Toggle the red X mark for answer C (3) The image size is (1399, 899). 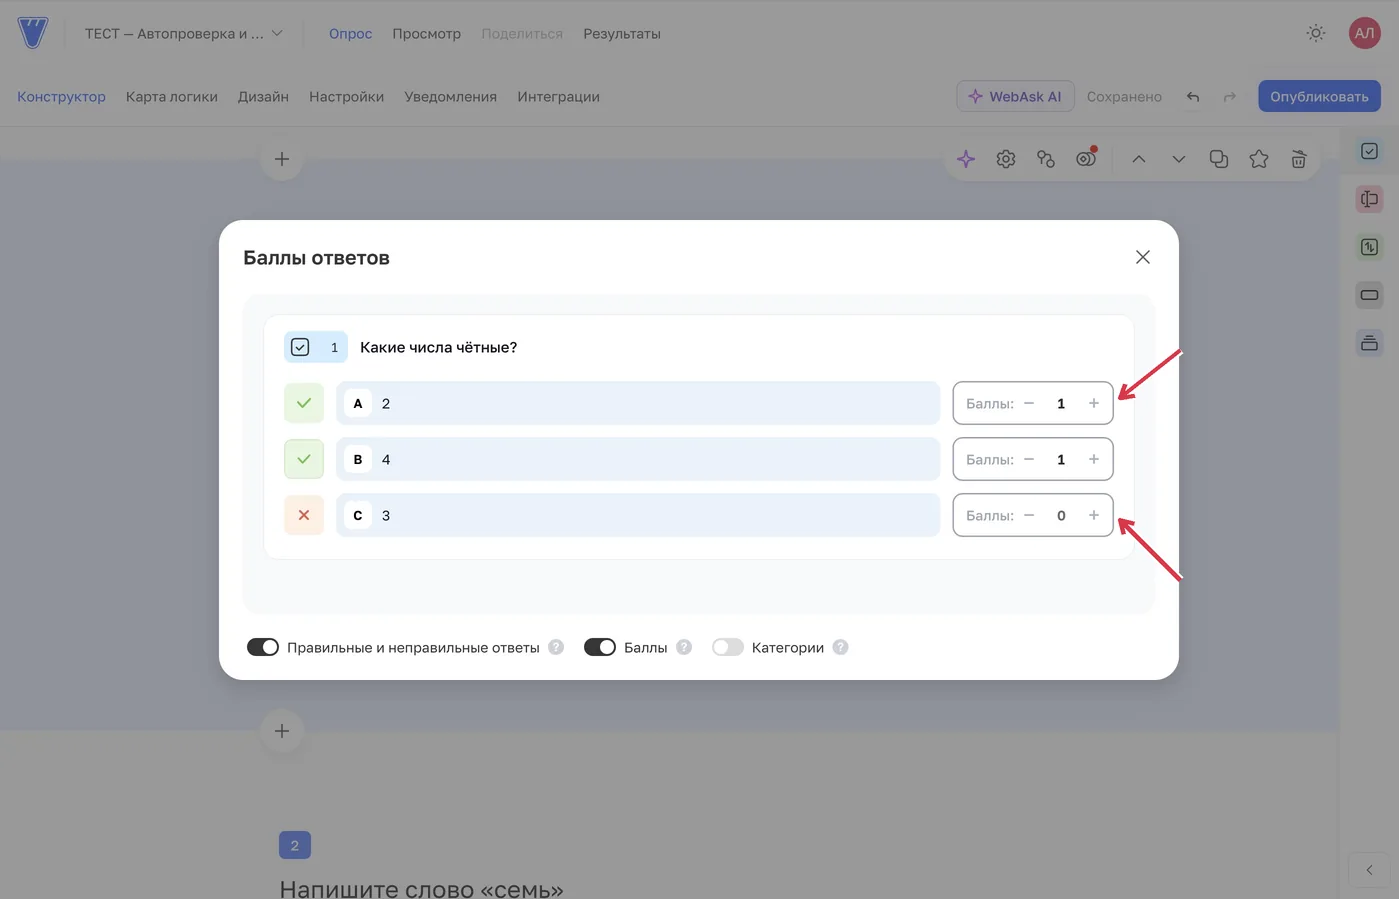click(x=304, y=515)
